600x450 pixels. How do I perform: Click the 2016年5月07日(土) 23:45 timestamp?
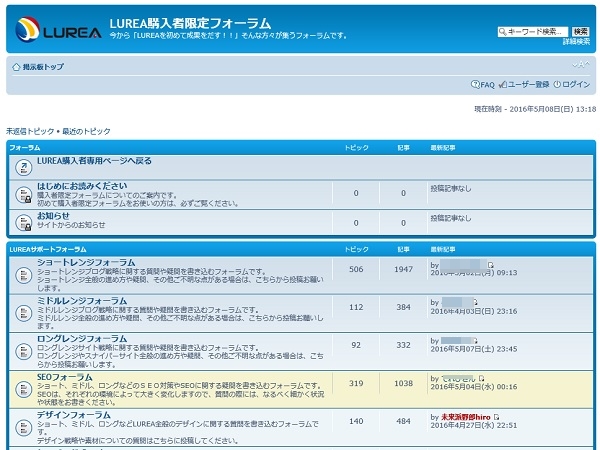(474, 349)
